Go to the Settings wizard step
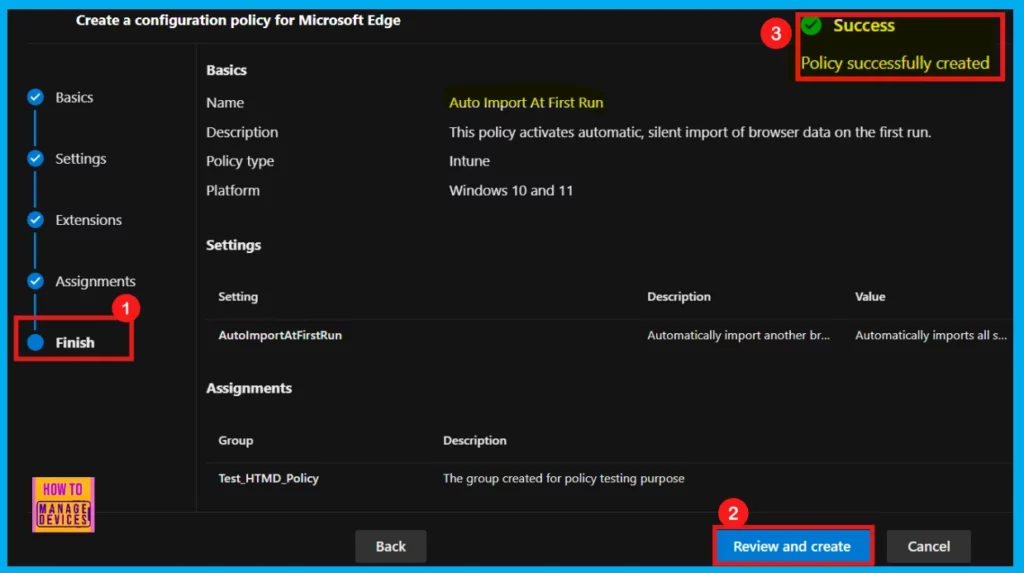This screenshot has width=1024, height=573. (x=80, y=159)
